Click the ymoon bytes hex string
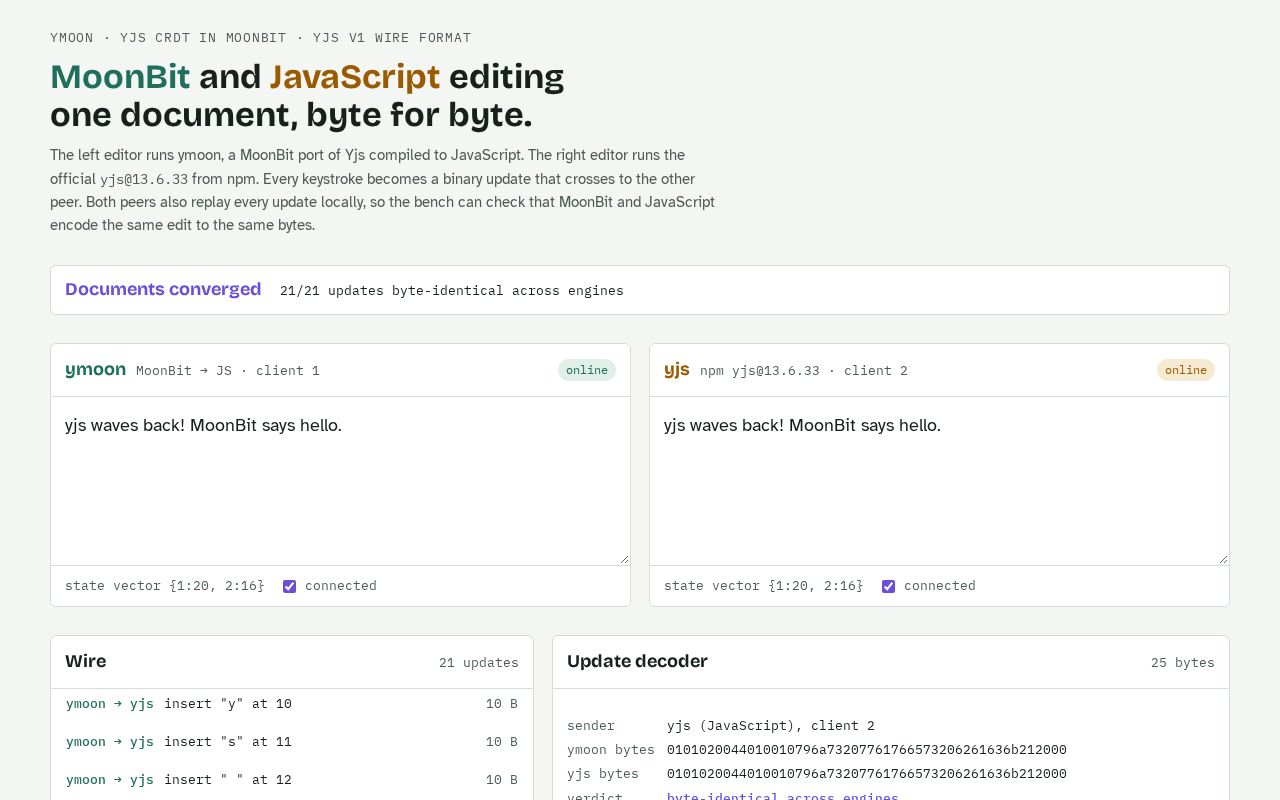The width and height of the screenshot is (1280, 800). click(x=867, y=750)
